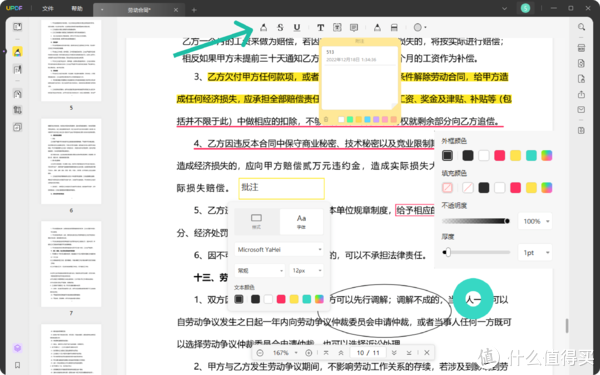Select the eraser tool
Viewport: 600px width, 375px height.
point(394,28)
